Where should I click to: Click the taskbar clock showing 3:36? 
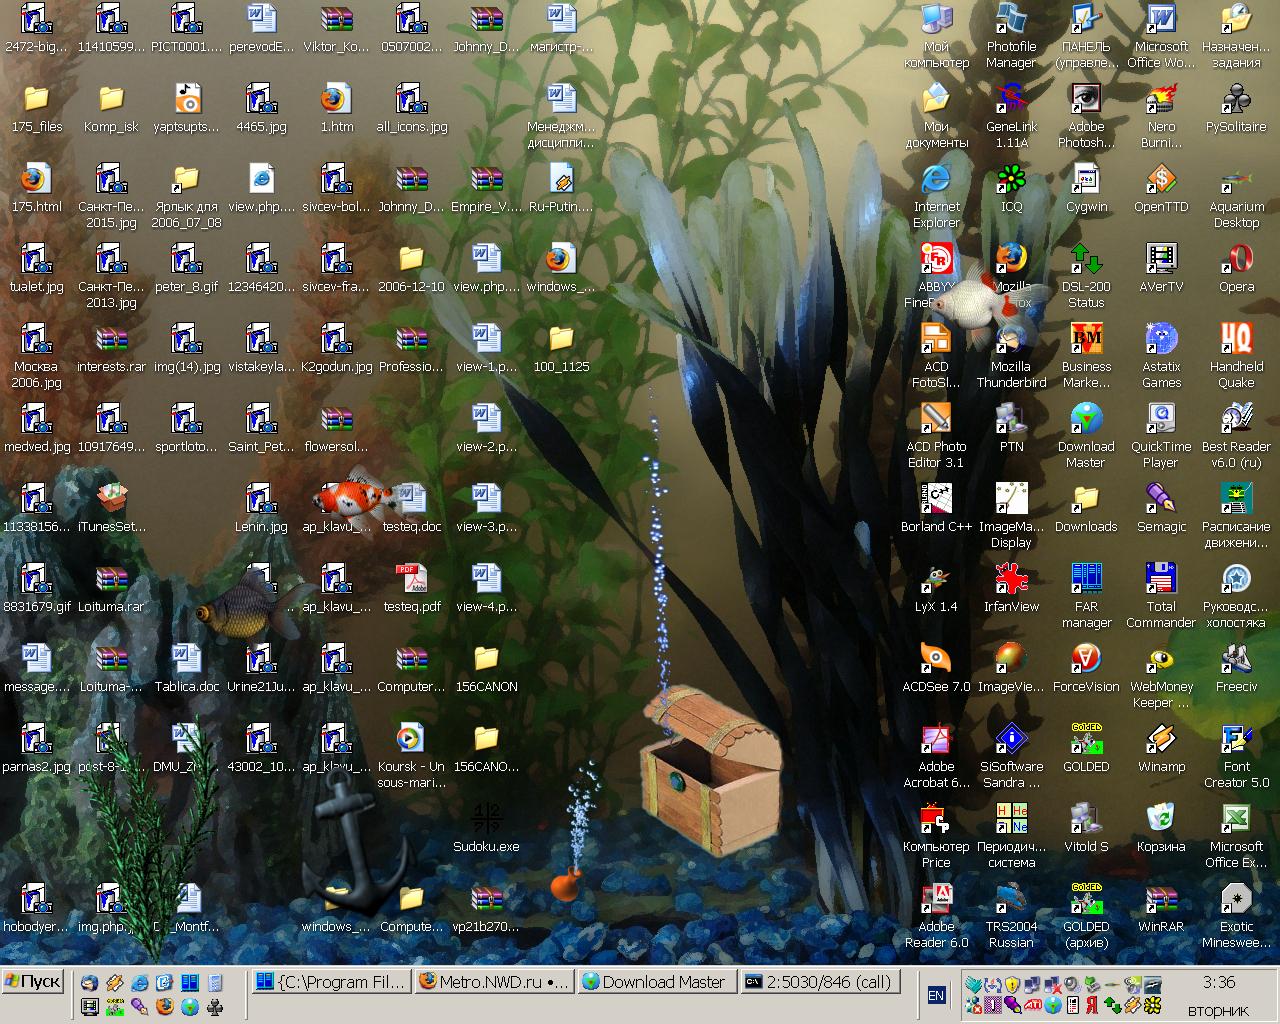(x=1218, y=982)
